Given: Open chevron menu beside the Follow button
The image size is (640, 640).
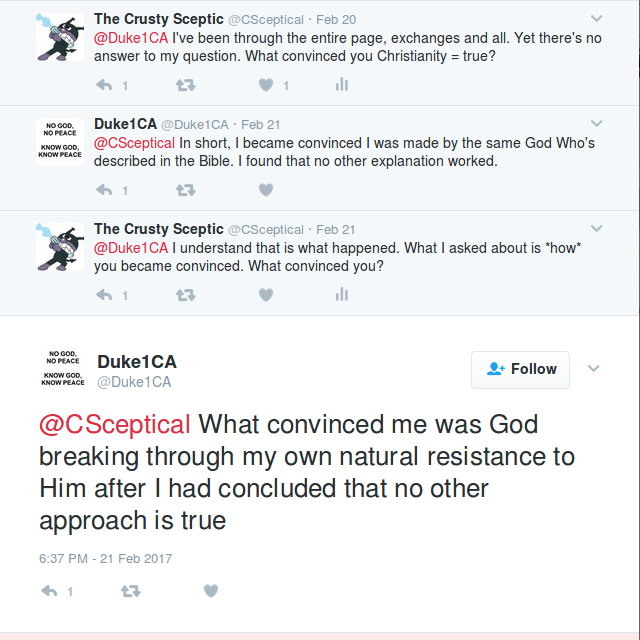Looking at the screenshot, I should click(593, 369).
